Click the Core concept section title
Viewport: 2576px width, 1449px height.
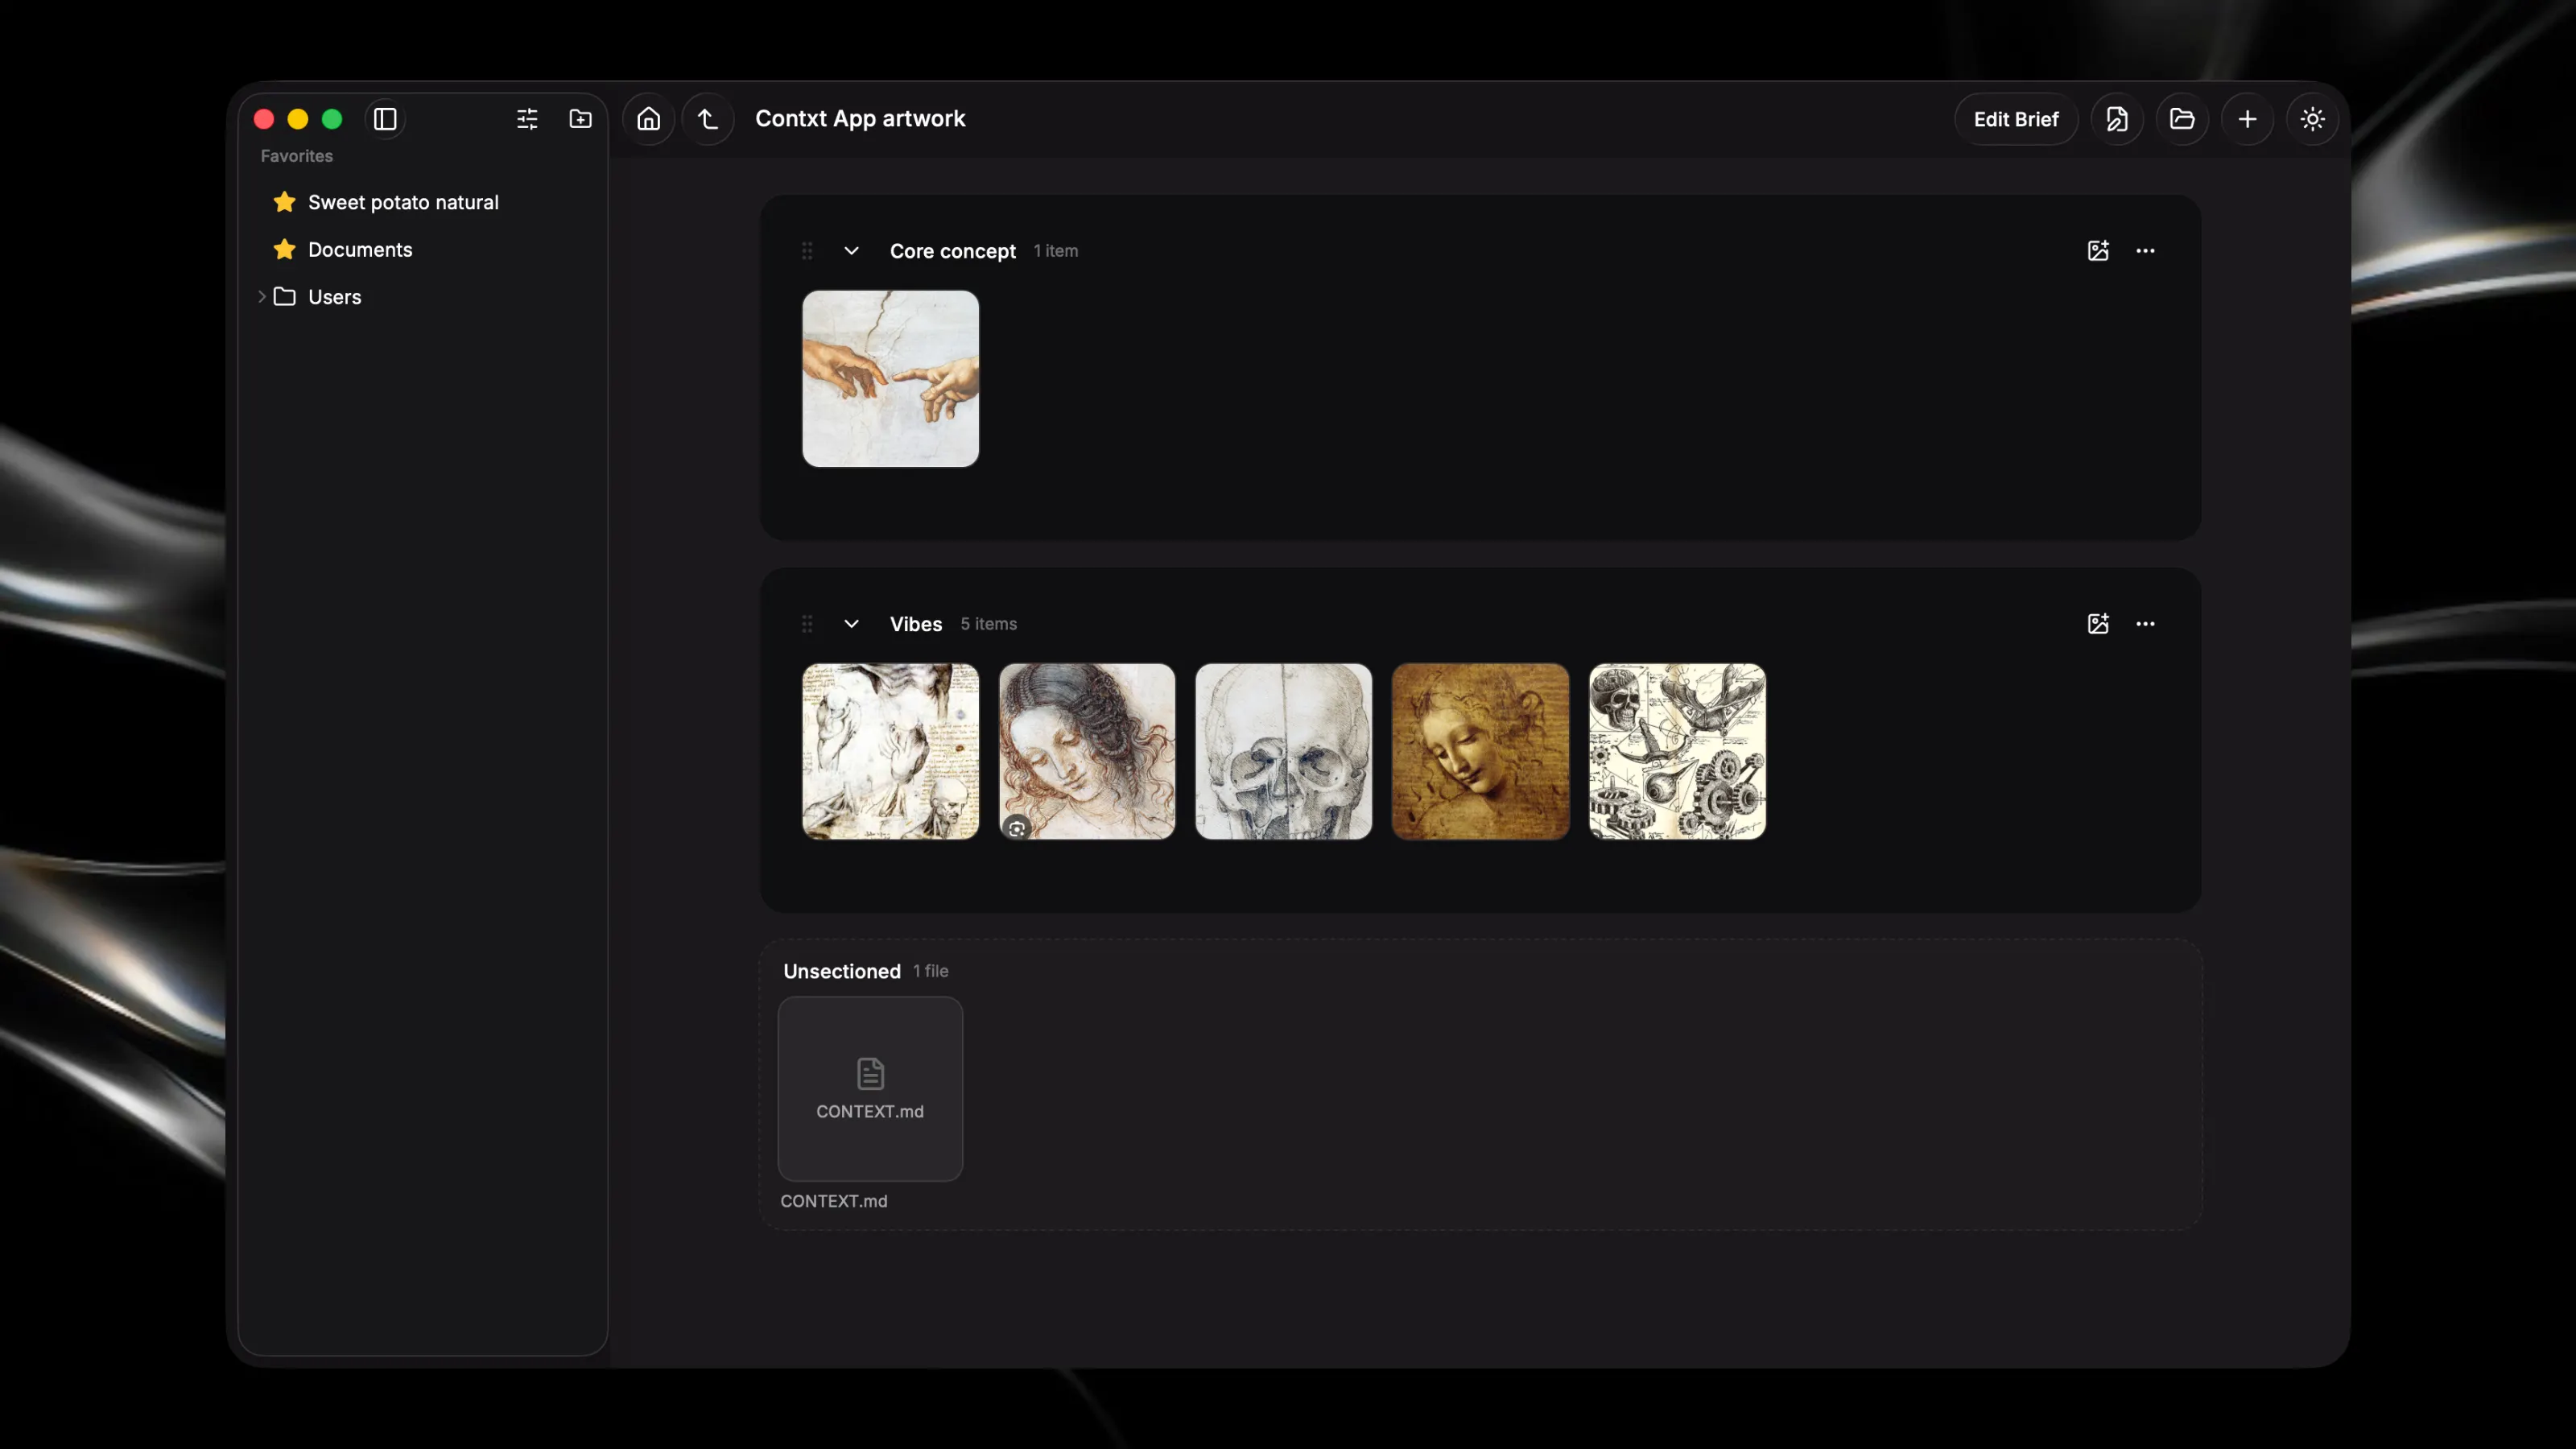tap(953, 251)
